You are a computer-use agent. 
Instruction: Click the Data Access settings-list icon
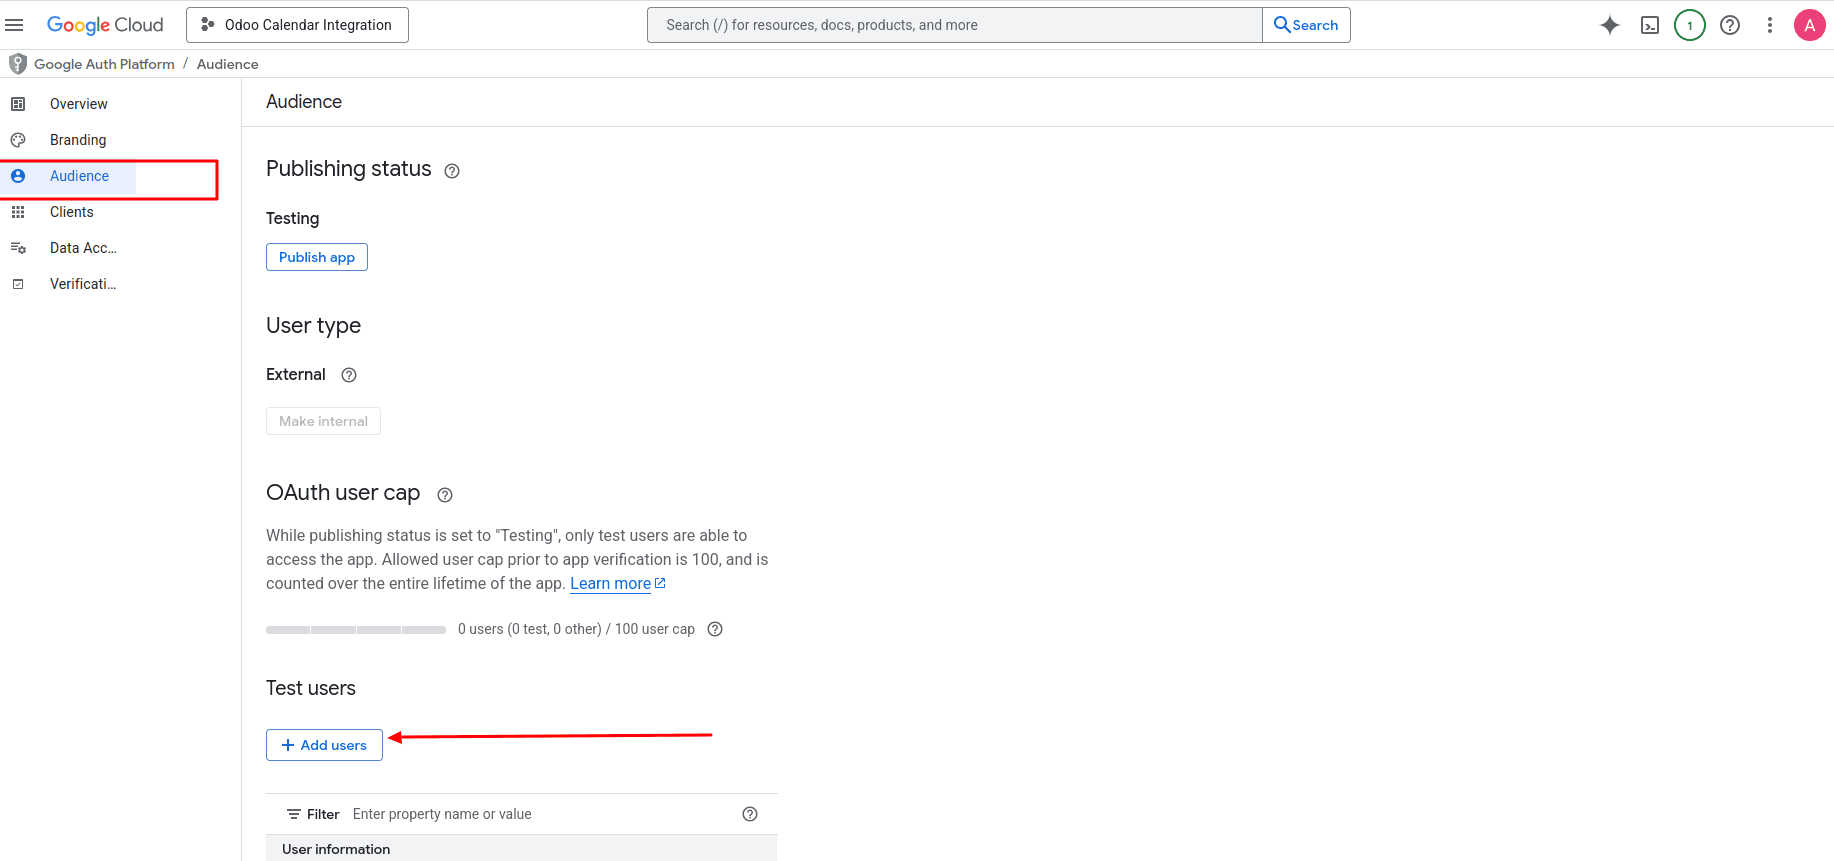coord(18,248)
